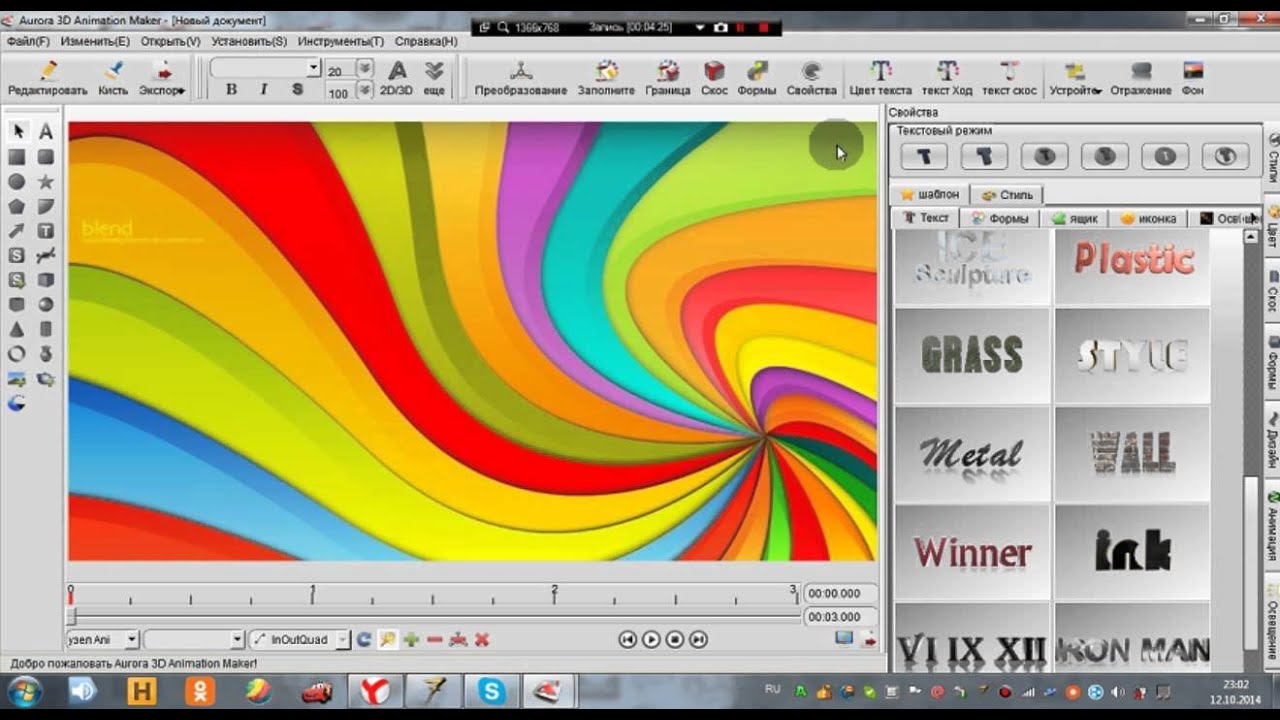
Task: Open the Экспорт export menu
Action: 162,79
